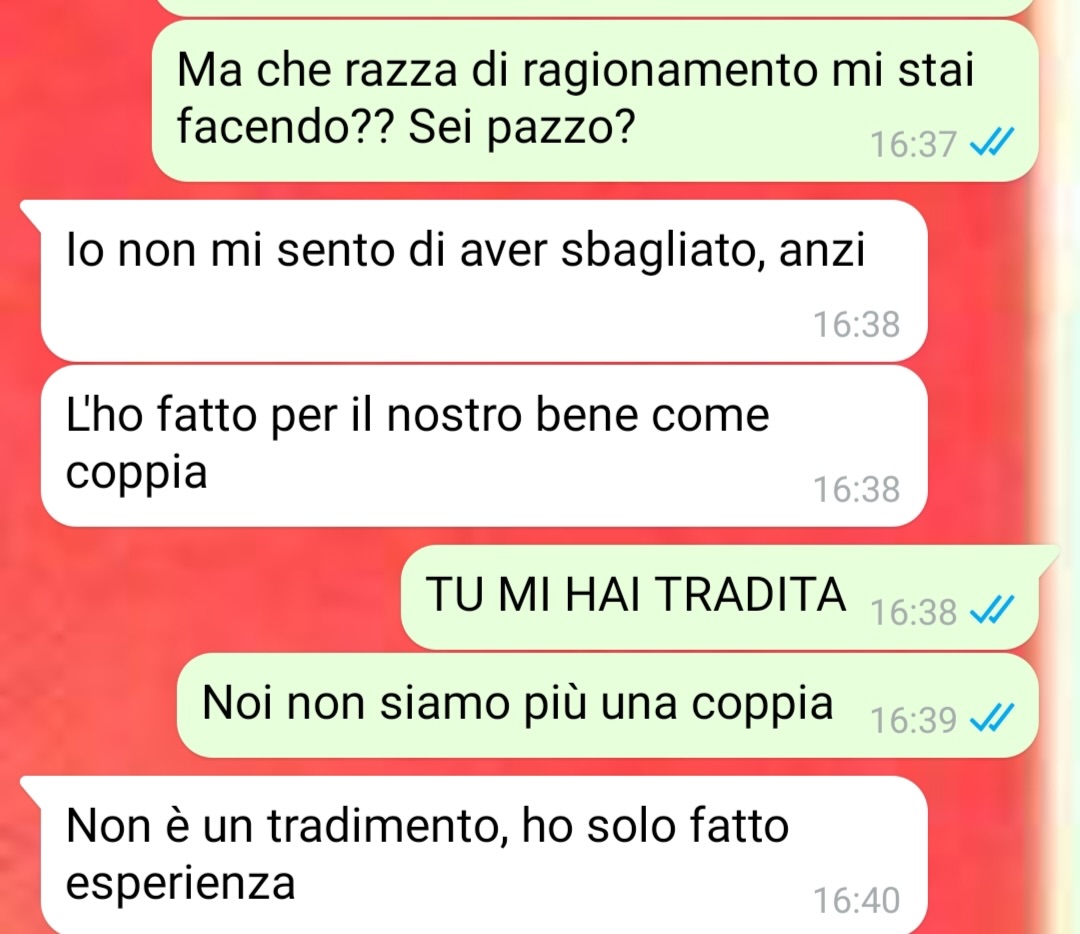Tap the blue read ticks beside 16:37
1080x934 pixels.
[x=992, y=143]
